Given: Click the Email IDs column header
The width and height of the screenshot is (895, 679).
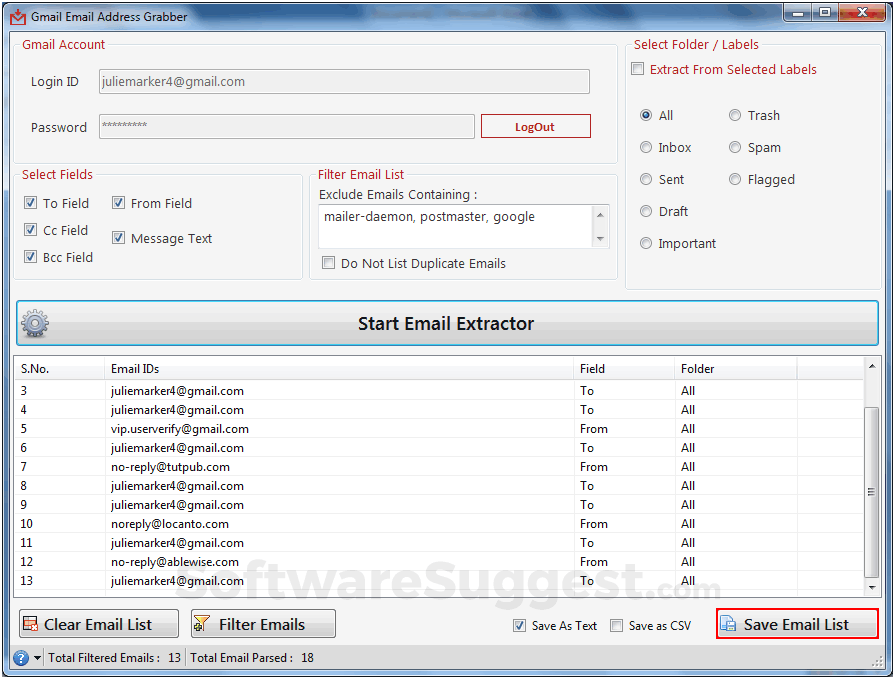Looking at the screenshot, I should 339,369.
